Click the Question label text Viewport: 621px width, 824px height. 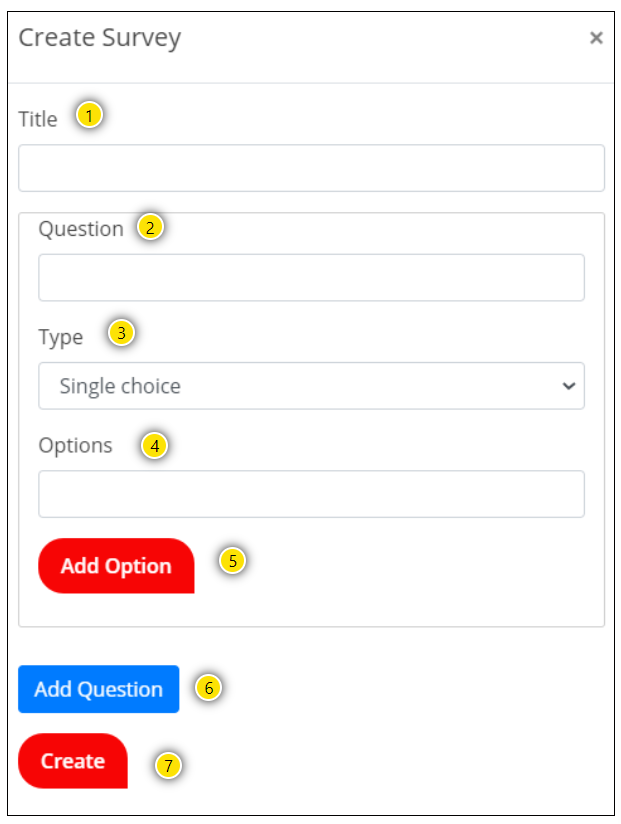[81, 229]
